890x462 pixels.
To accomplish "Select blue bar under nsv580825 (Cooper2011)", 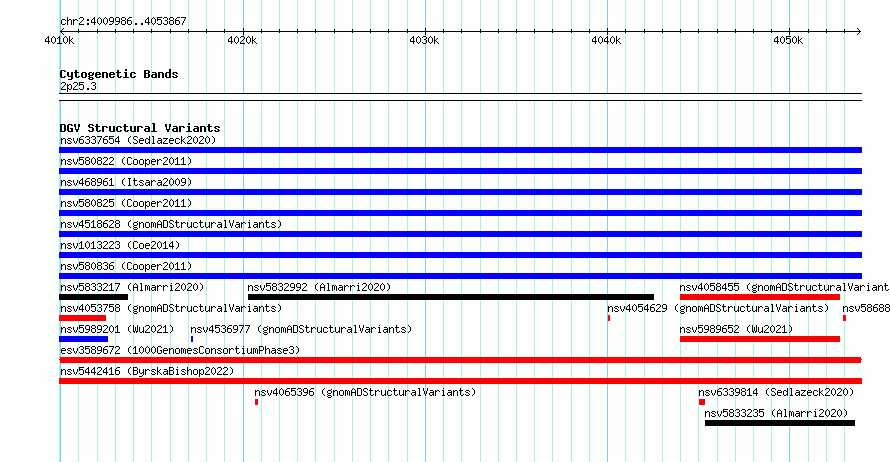I will pos(460,213).
